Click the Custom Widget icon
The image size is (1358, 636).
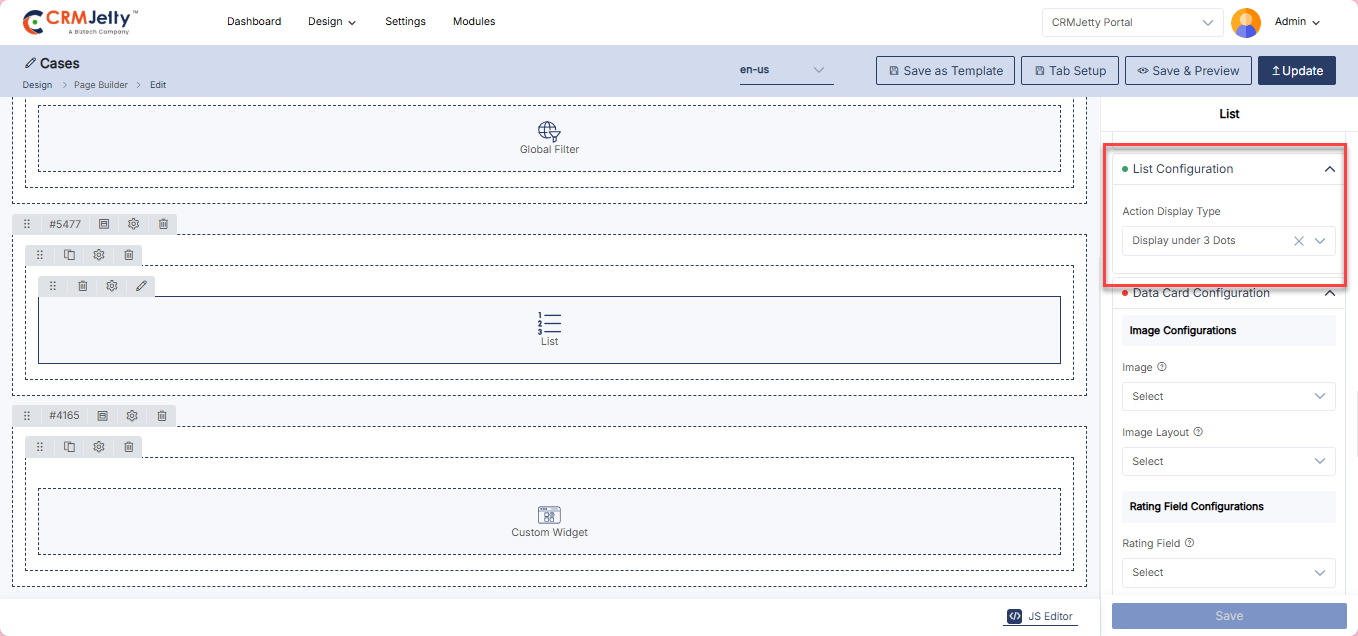549,515
